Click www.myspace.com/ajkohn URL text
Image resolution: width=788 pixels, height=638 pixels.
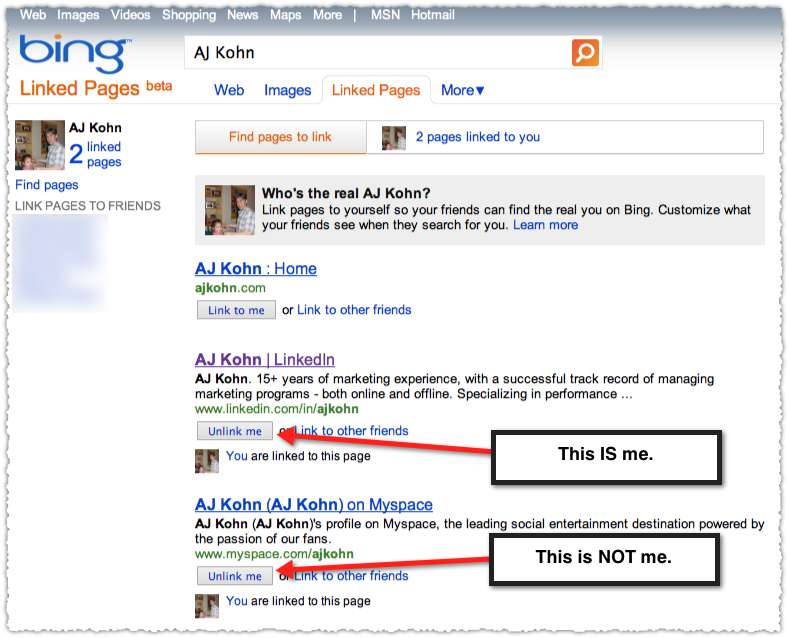tap(274, 554)
